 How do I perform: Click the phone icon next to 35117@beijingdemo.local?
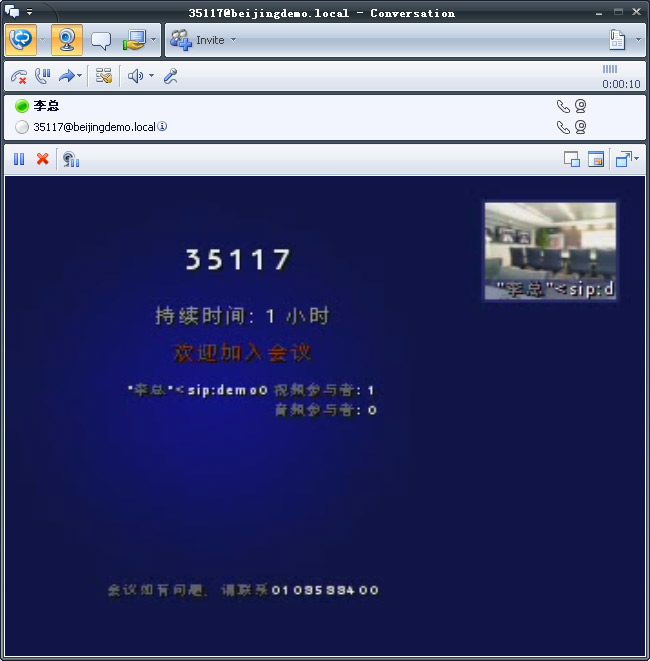point(563,127)
